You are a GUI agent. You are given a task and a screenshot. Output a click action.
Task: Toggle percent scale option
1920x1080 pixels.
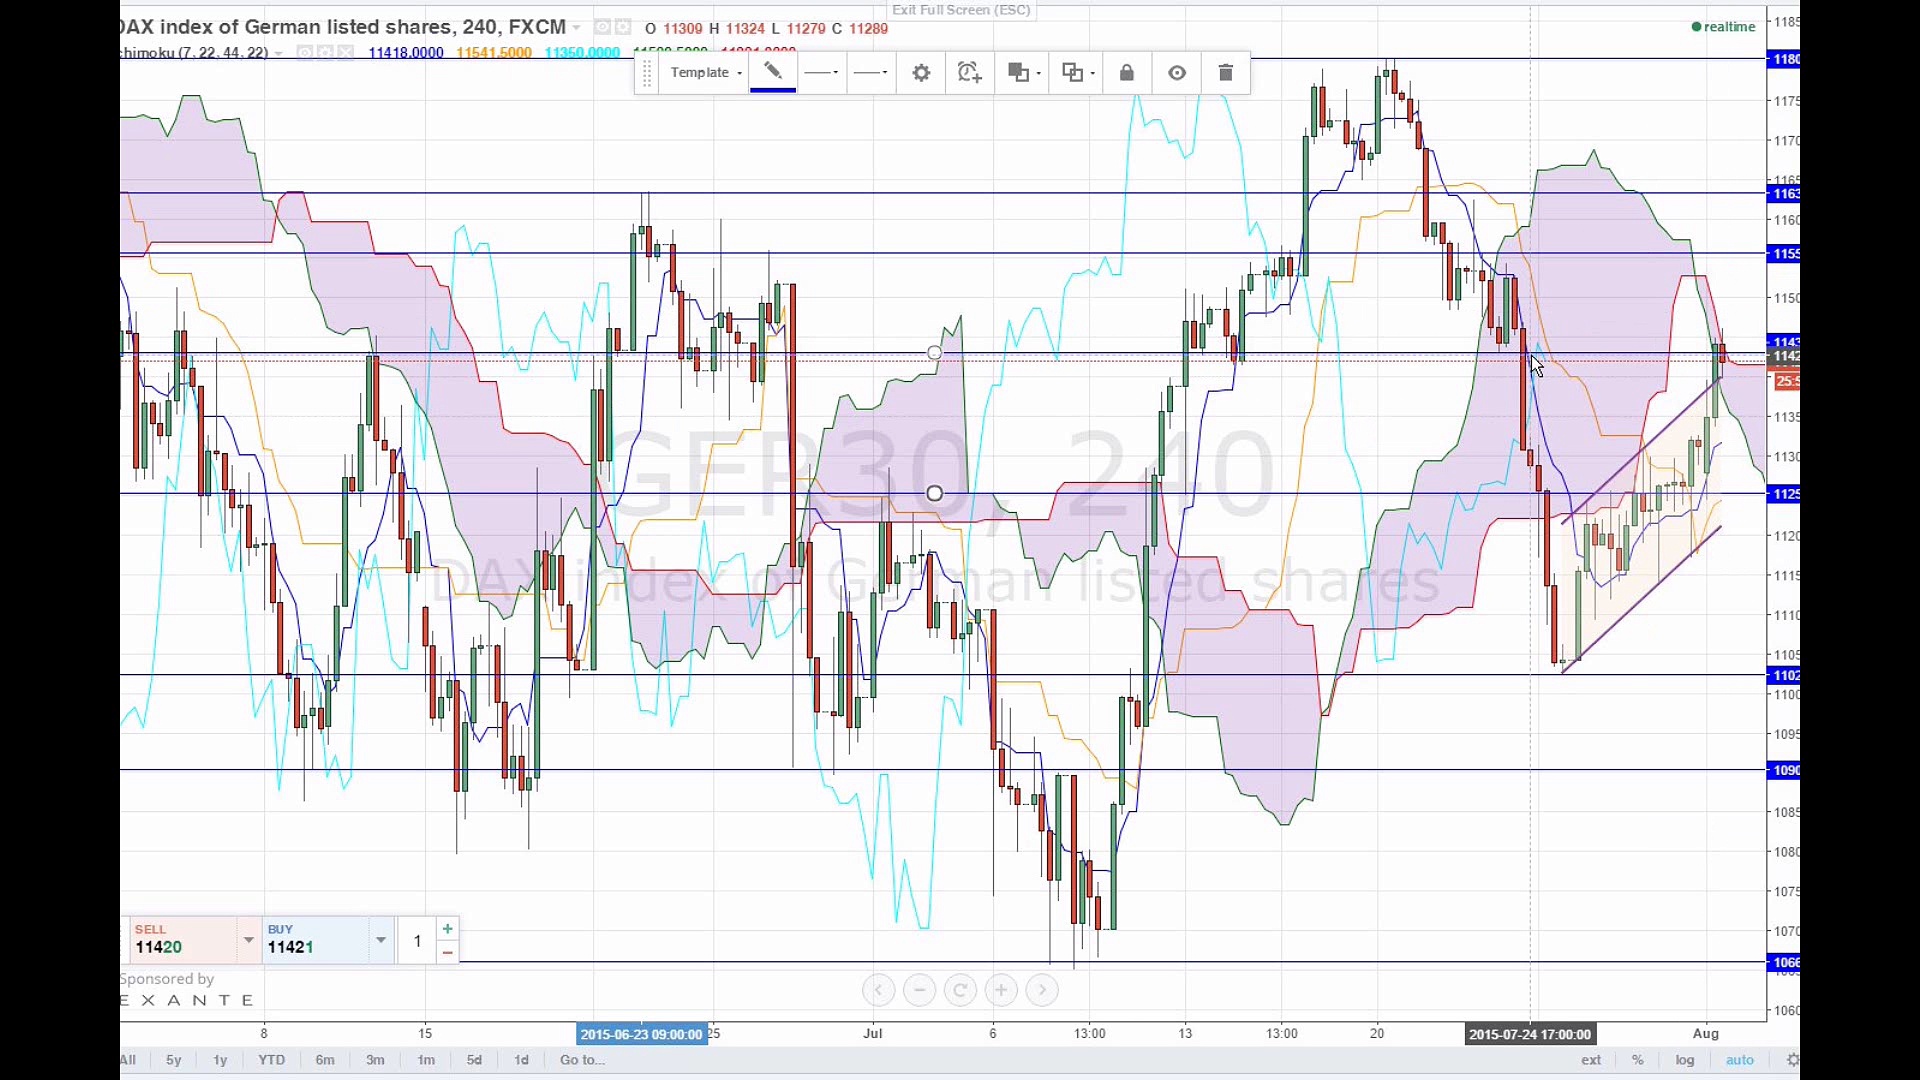[1637, 1060]
